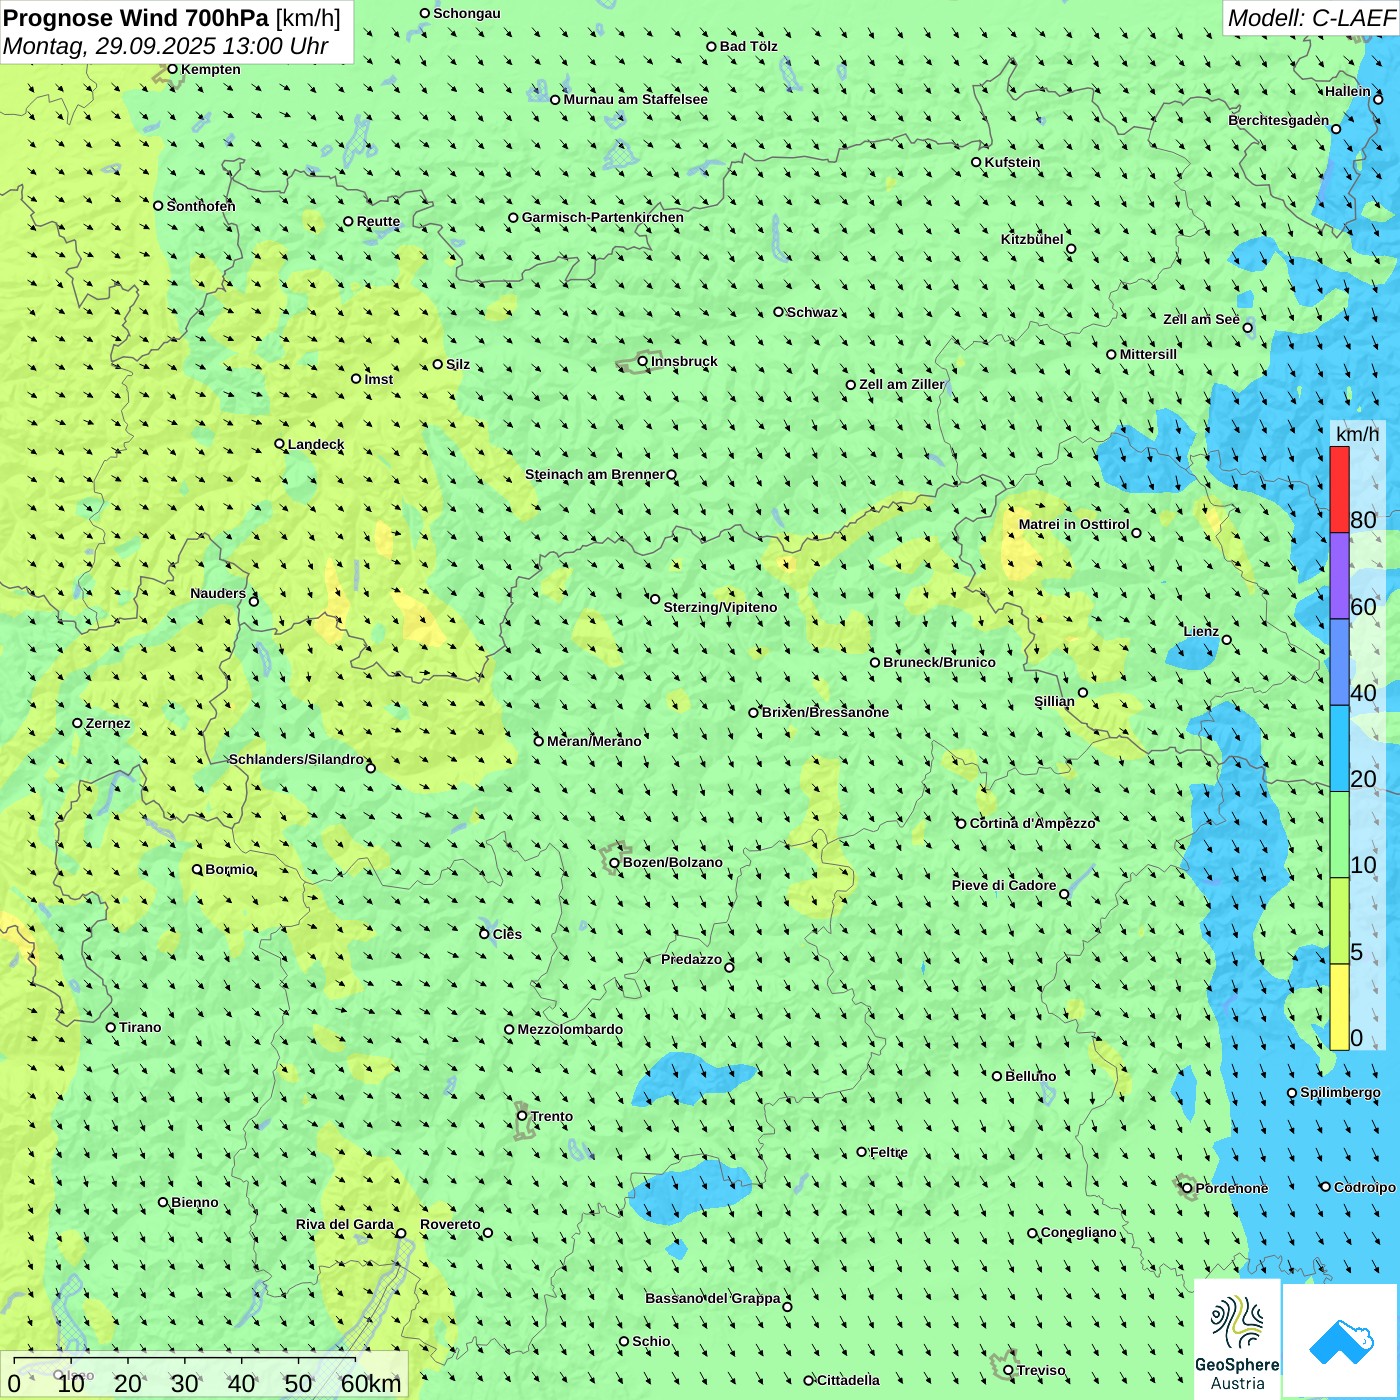Click the Bormio town label
The width and height of the screenshot is (1400, 1400).
(x=230, y=869)
